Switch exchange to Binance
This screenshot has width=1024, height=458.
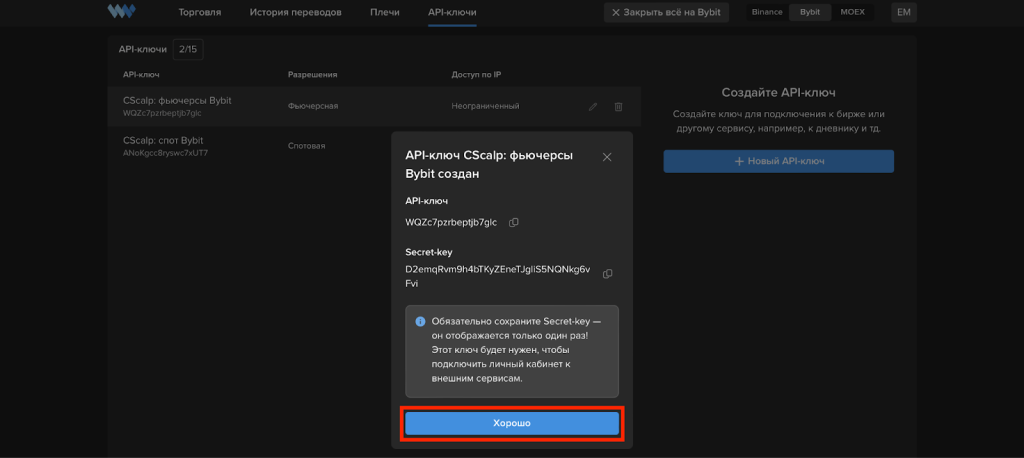(767, 13)
